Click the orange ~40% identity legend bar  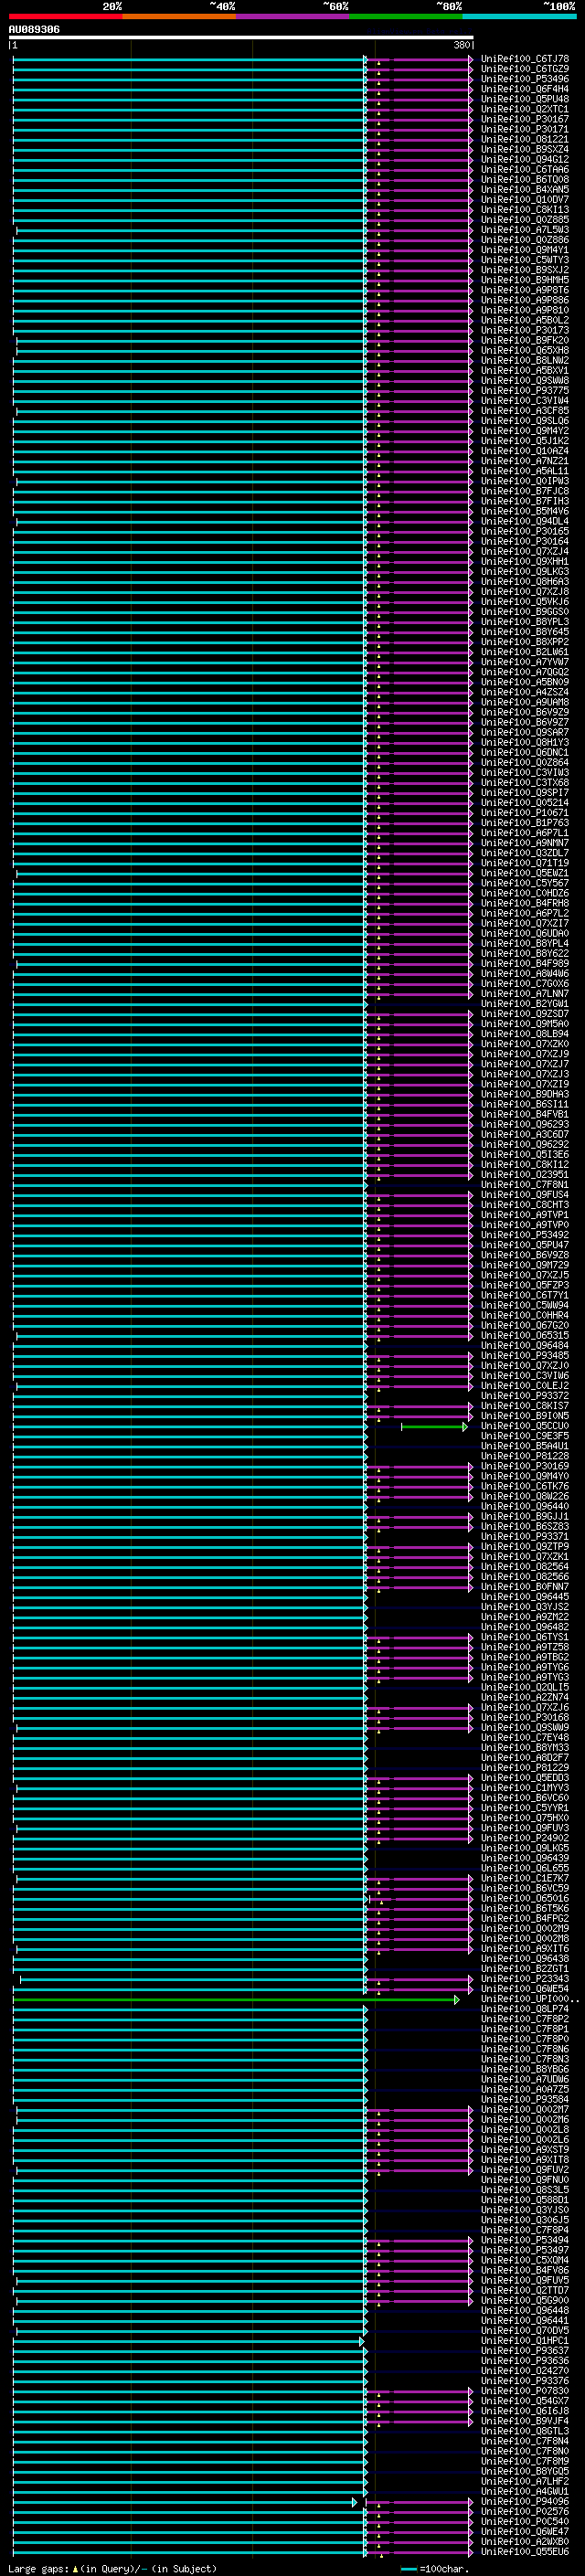click(179, 16)
